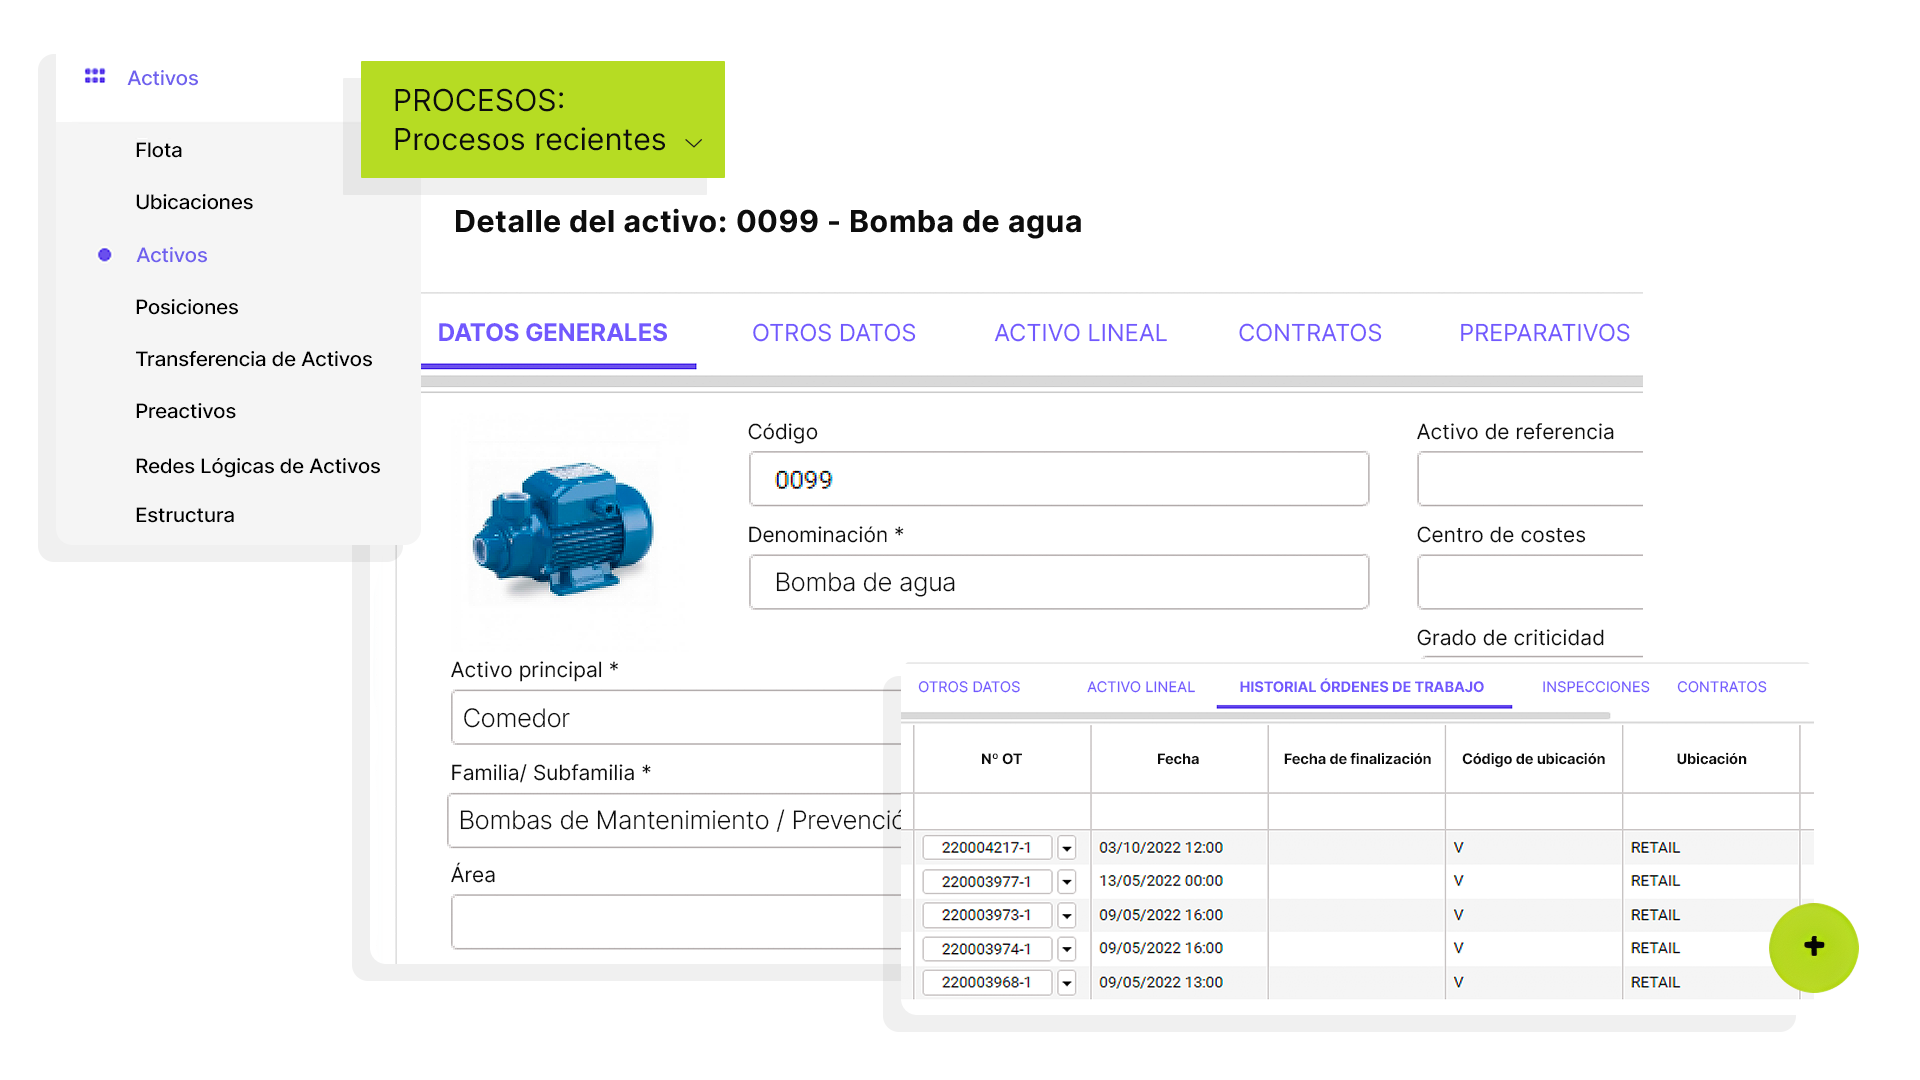1920x1080 pixels.
Task: Select Flota from the sidebar menu
Action: click(x=158, y=150)
